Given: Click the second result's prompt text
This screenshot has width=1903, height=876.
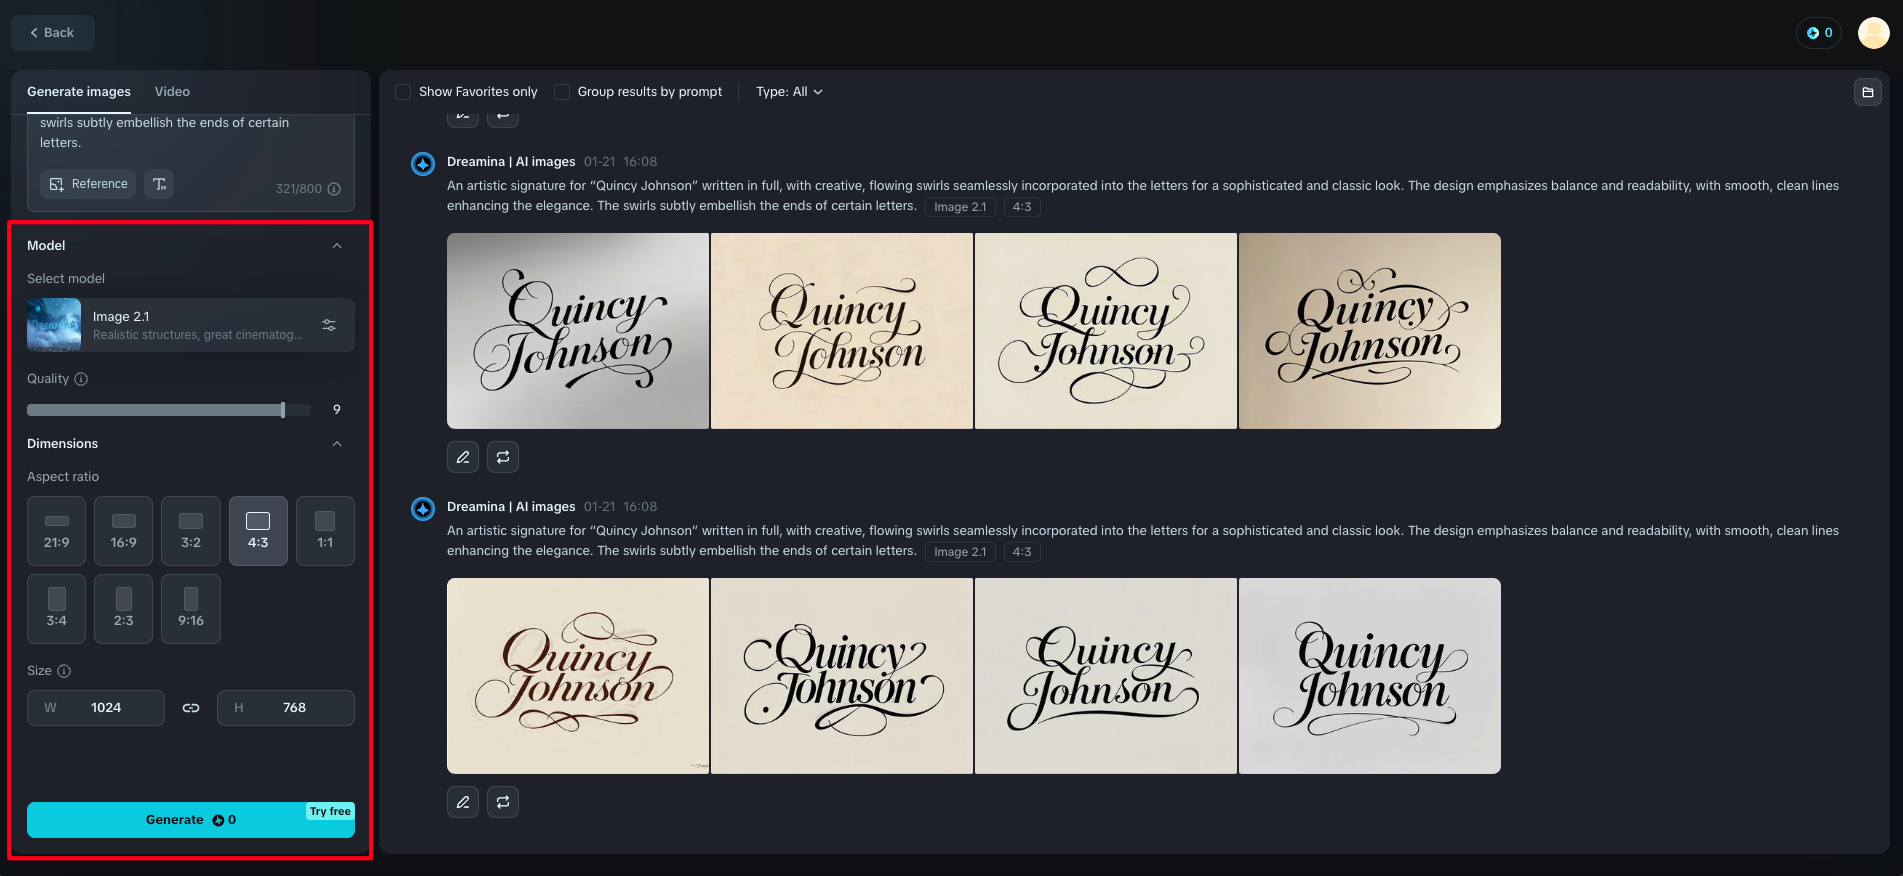Looking at the screenshot, I should pos(1142,541).
